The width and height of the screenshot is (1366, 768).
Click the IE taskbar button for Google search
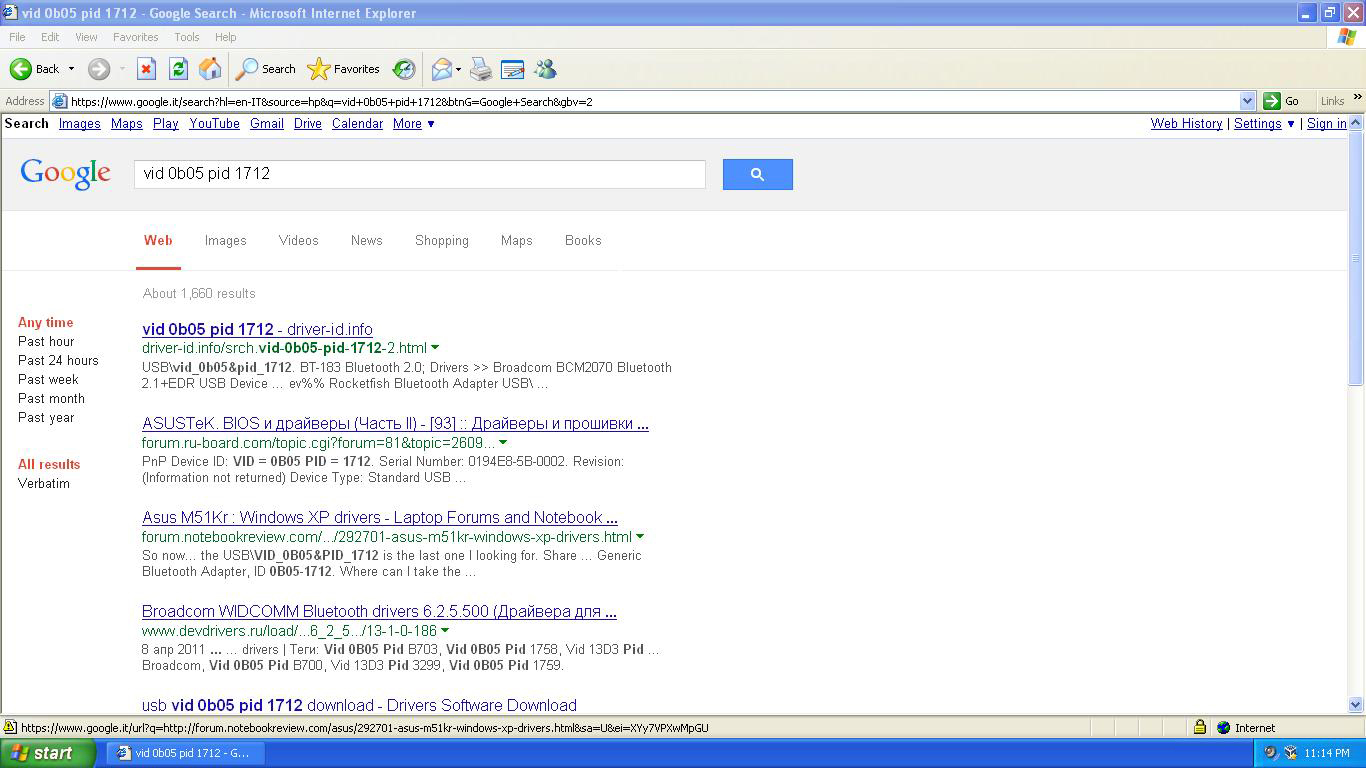[186, 753]
